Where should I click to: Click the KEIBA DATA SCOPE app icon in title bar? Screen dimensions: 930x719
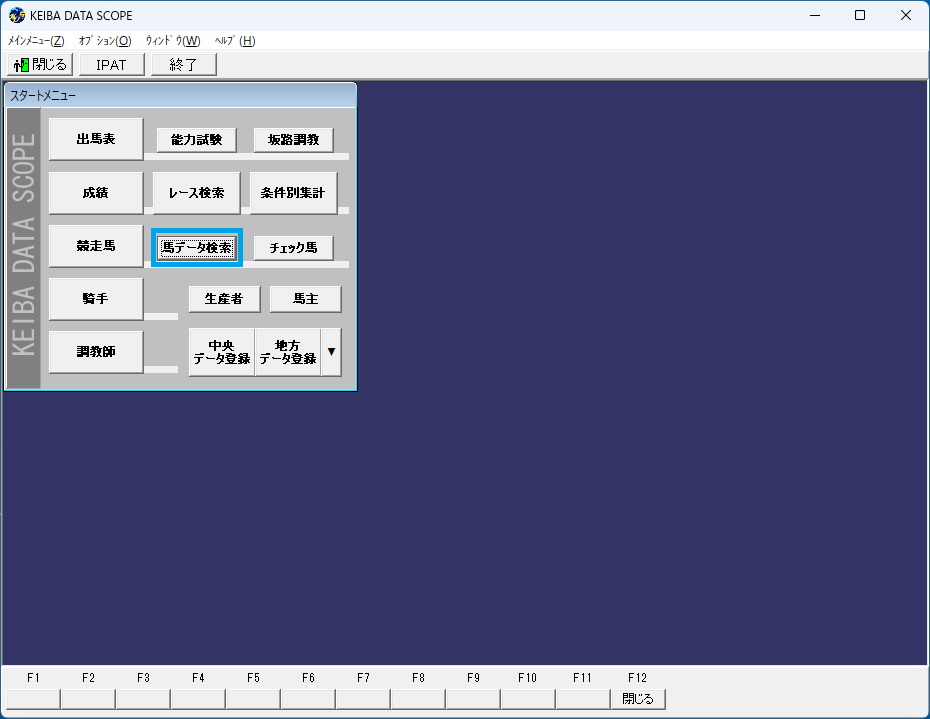point(17,15)
